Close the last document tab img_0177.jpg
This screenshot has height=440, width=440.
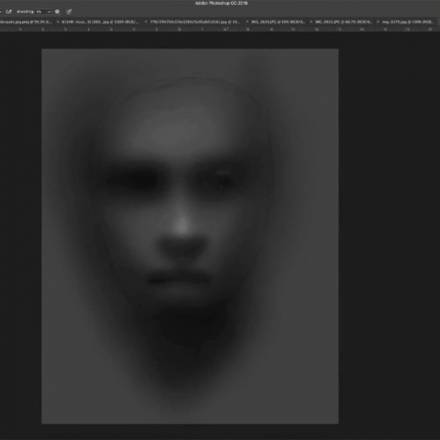point(378,22)
